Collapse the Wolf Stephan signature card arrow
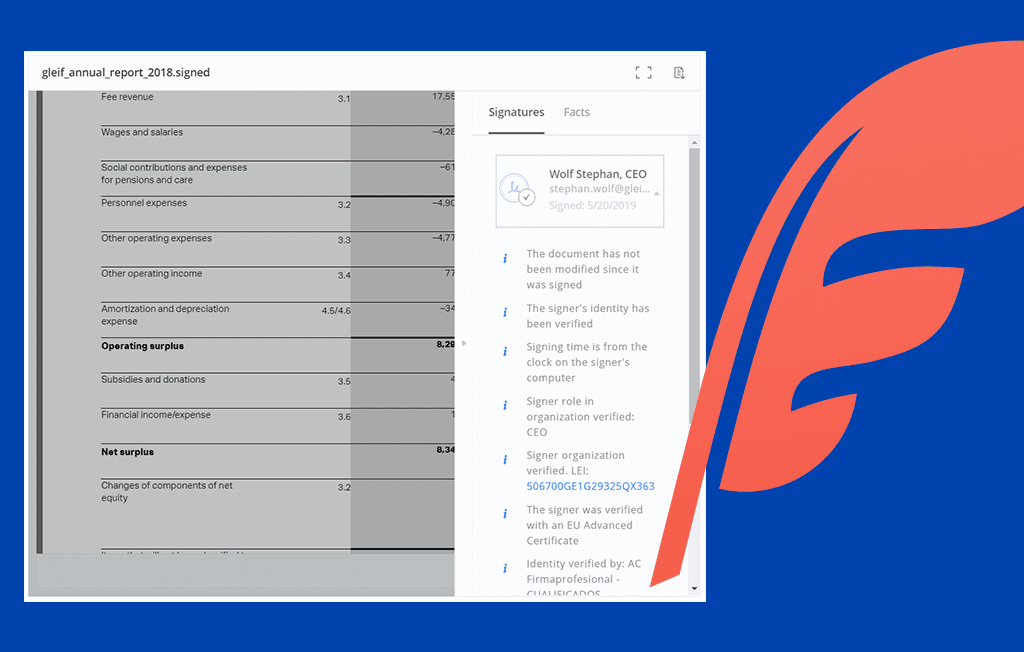Image resolution: width=1024 pixels, height=652 pixels. coord(656,193)
